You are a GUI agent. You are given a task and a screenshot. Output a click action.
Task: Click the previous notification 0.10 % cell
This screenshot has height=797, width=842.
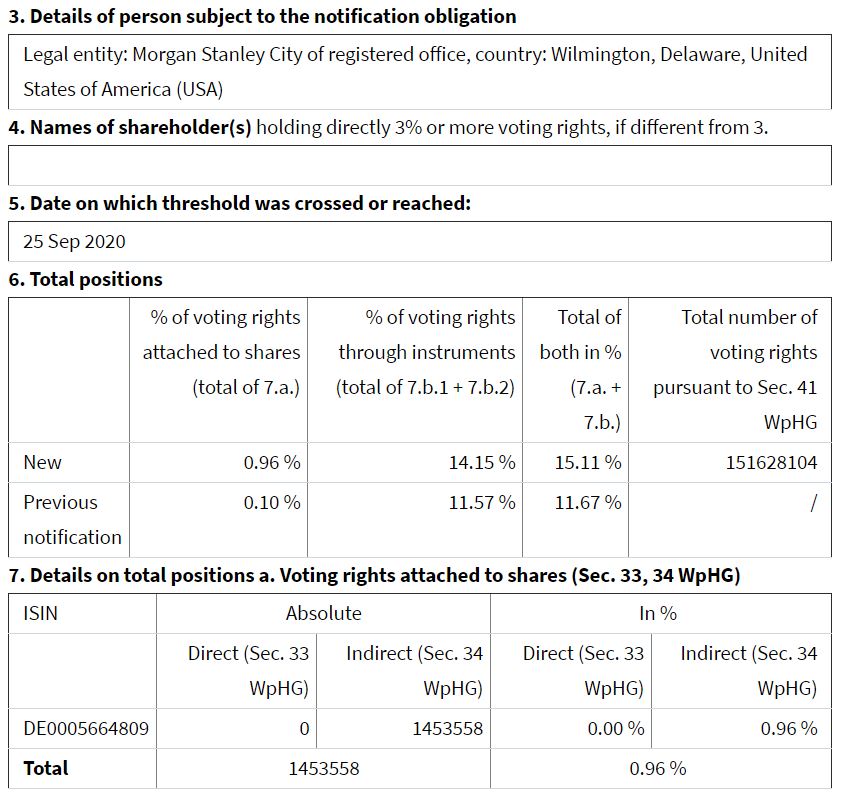pos(271,502)
